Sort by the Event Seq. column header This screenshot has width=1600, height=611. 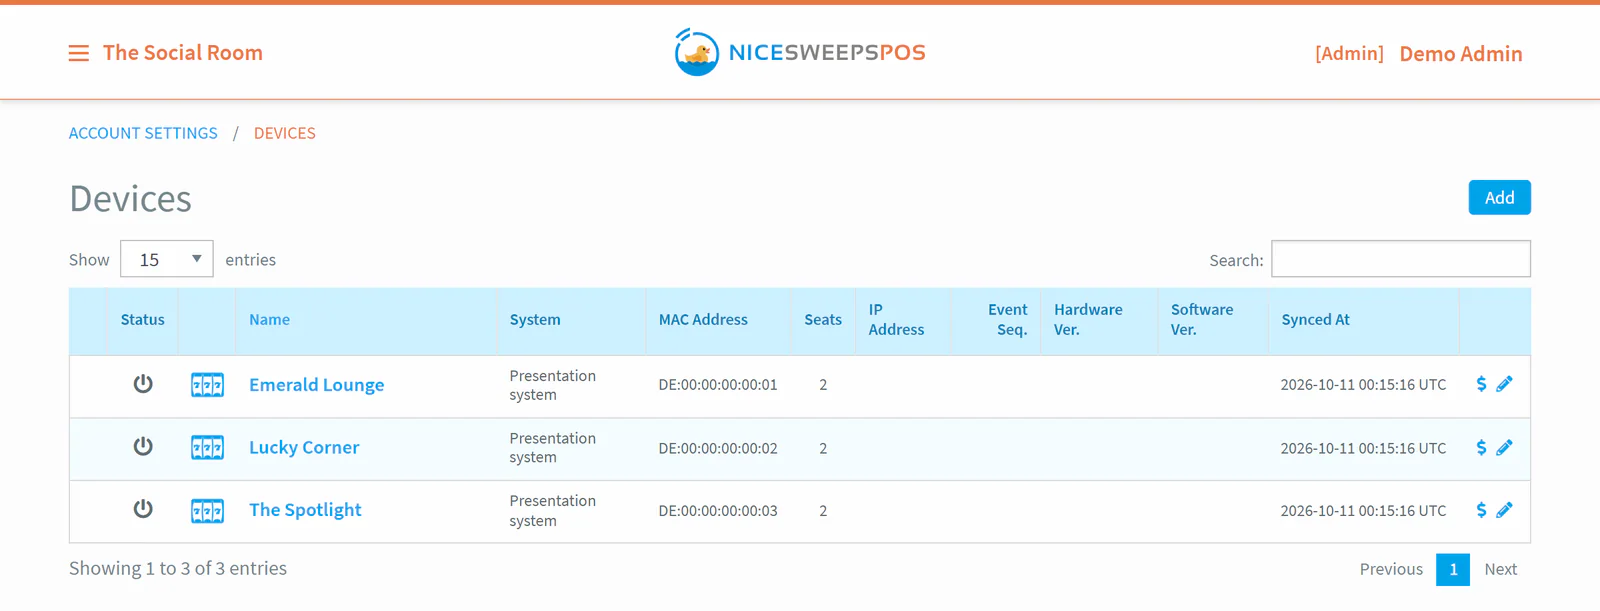997,320
